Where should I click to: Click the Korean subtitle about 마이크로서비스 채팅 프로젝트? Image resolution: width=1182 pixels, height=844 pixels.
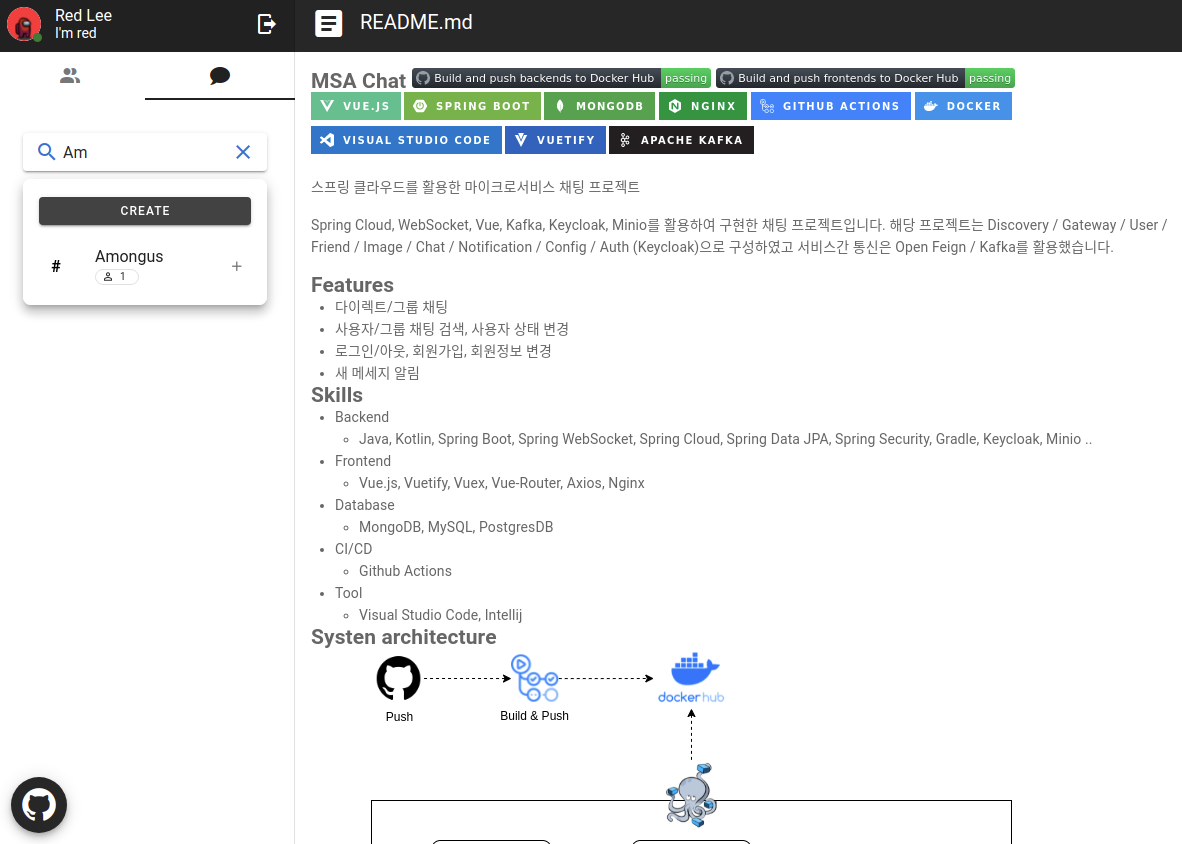(475, 187)
